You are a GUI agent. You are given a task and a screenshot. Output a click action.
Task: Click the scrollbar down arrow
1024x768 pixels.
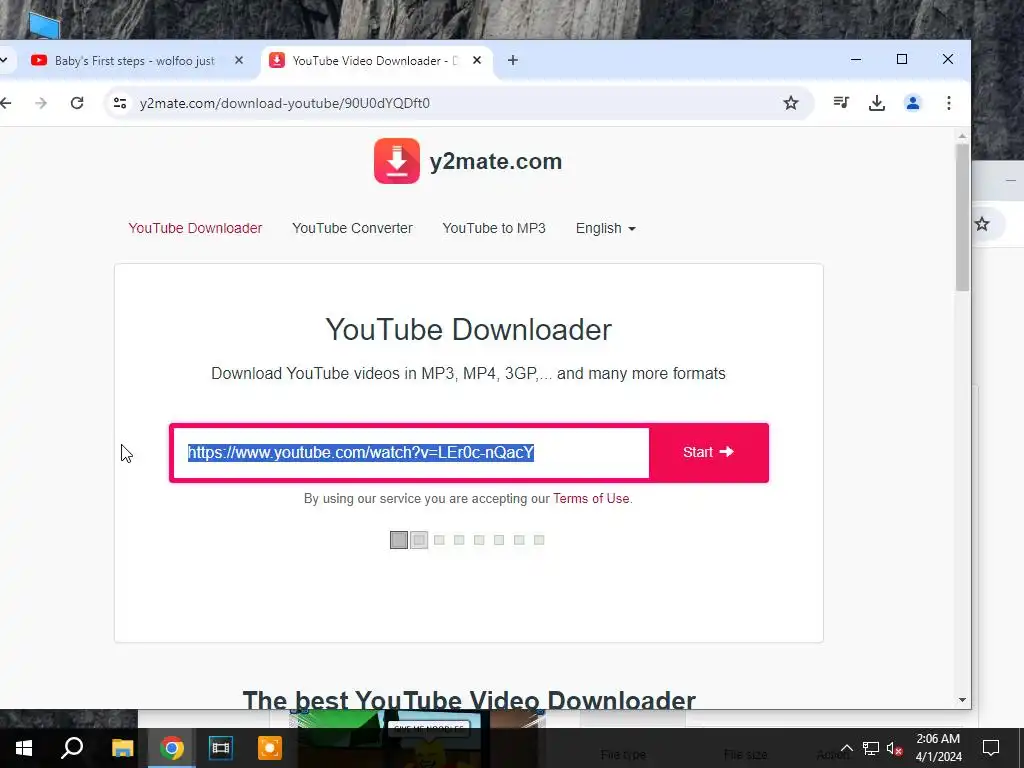pos(962,699)
